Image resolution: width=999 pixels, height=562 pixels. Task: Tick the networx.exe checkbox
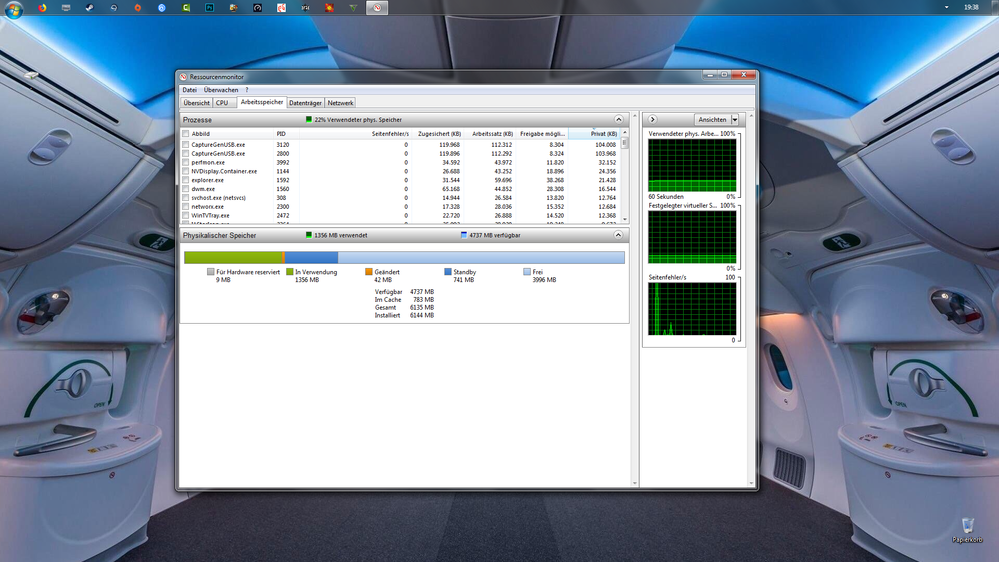185,207
